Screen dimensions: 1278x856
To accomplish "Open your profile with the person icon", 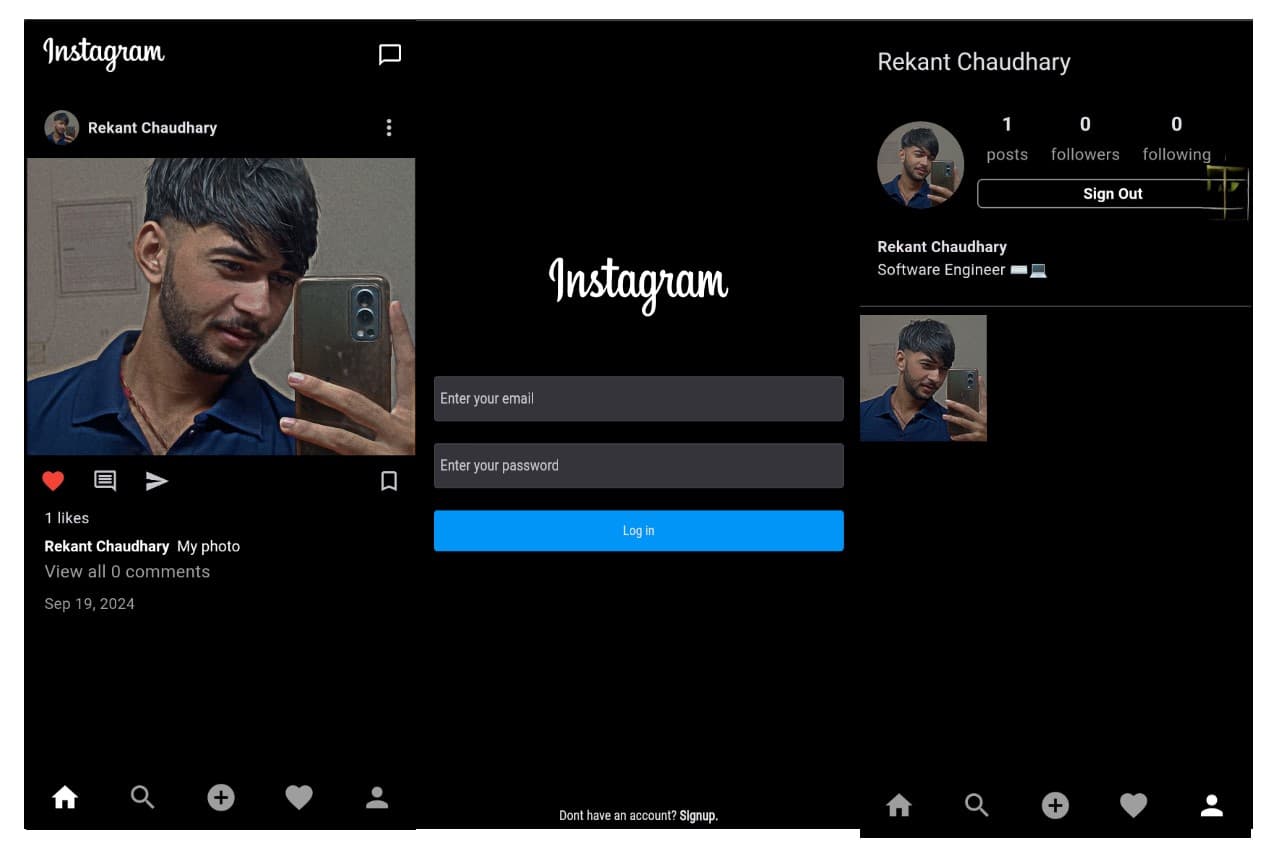I will [376, 797].
